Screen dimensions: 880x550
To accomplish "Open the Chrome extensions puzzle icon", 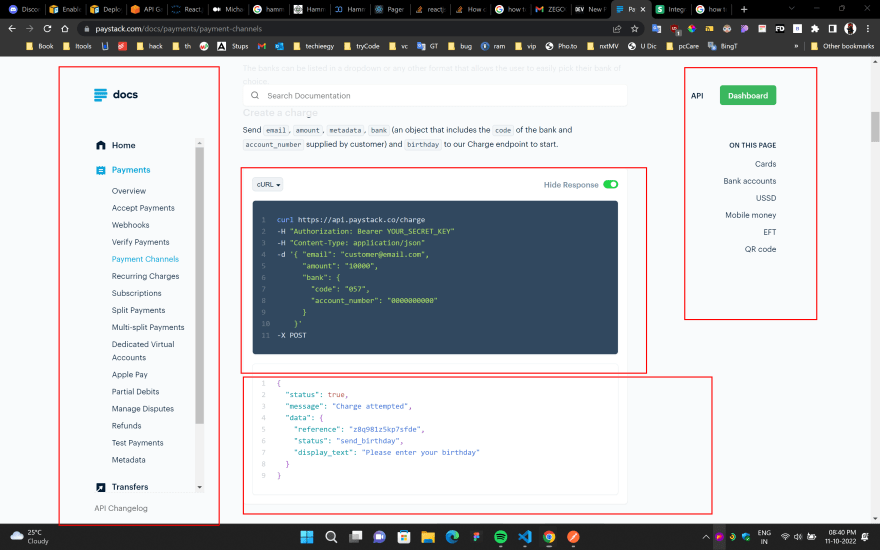I will 815,29.
